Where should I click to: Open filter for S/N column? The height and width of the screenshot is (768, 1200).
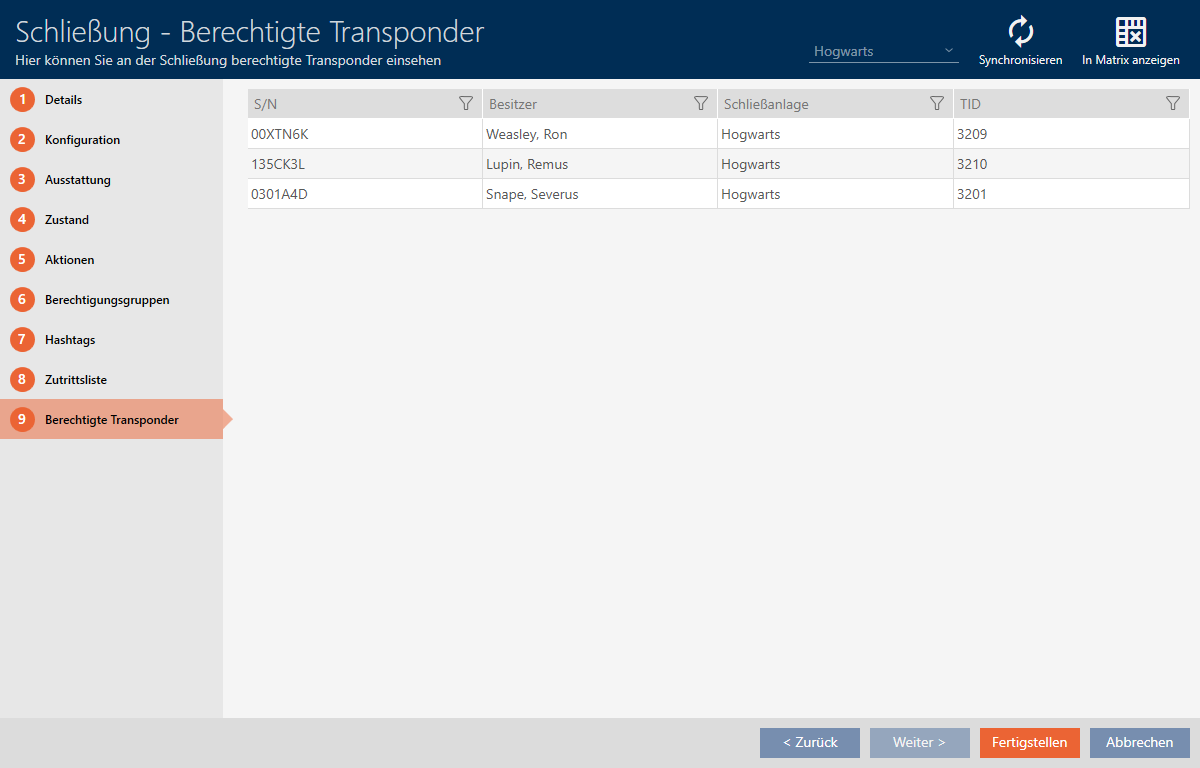point(465,103)
